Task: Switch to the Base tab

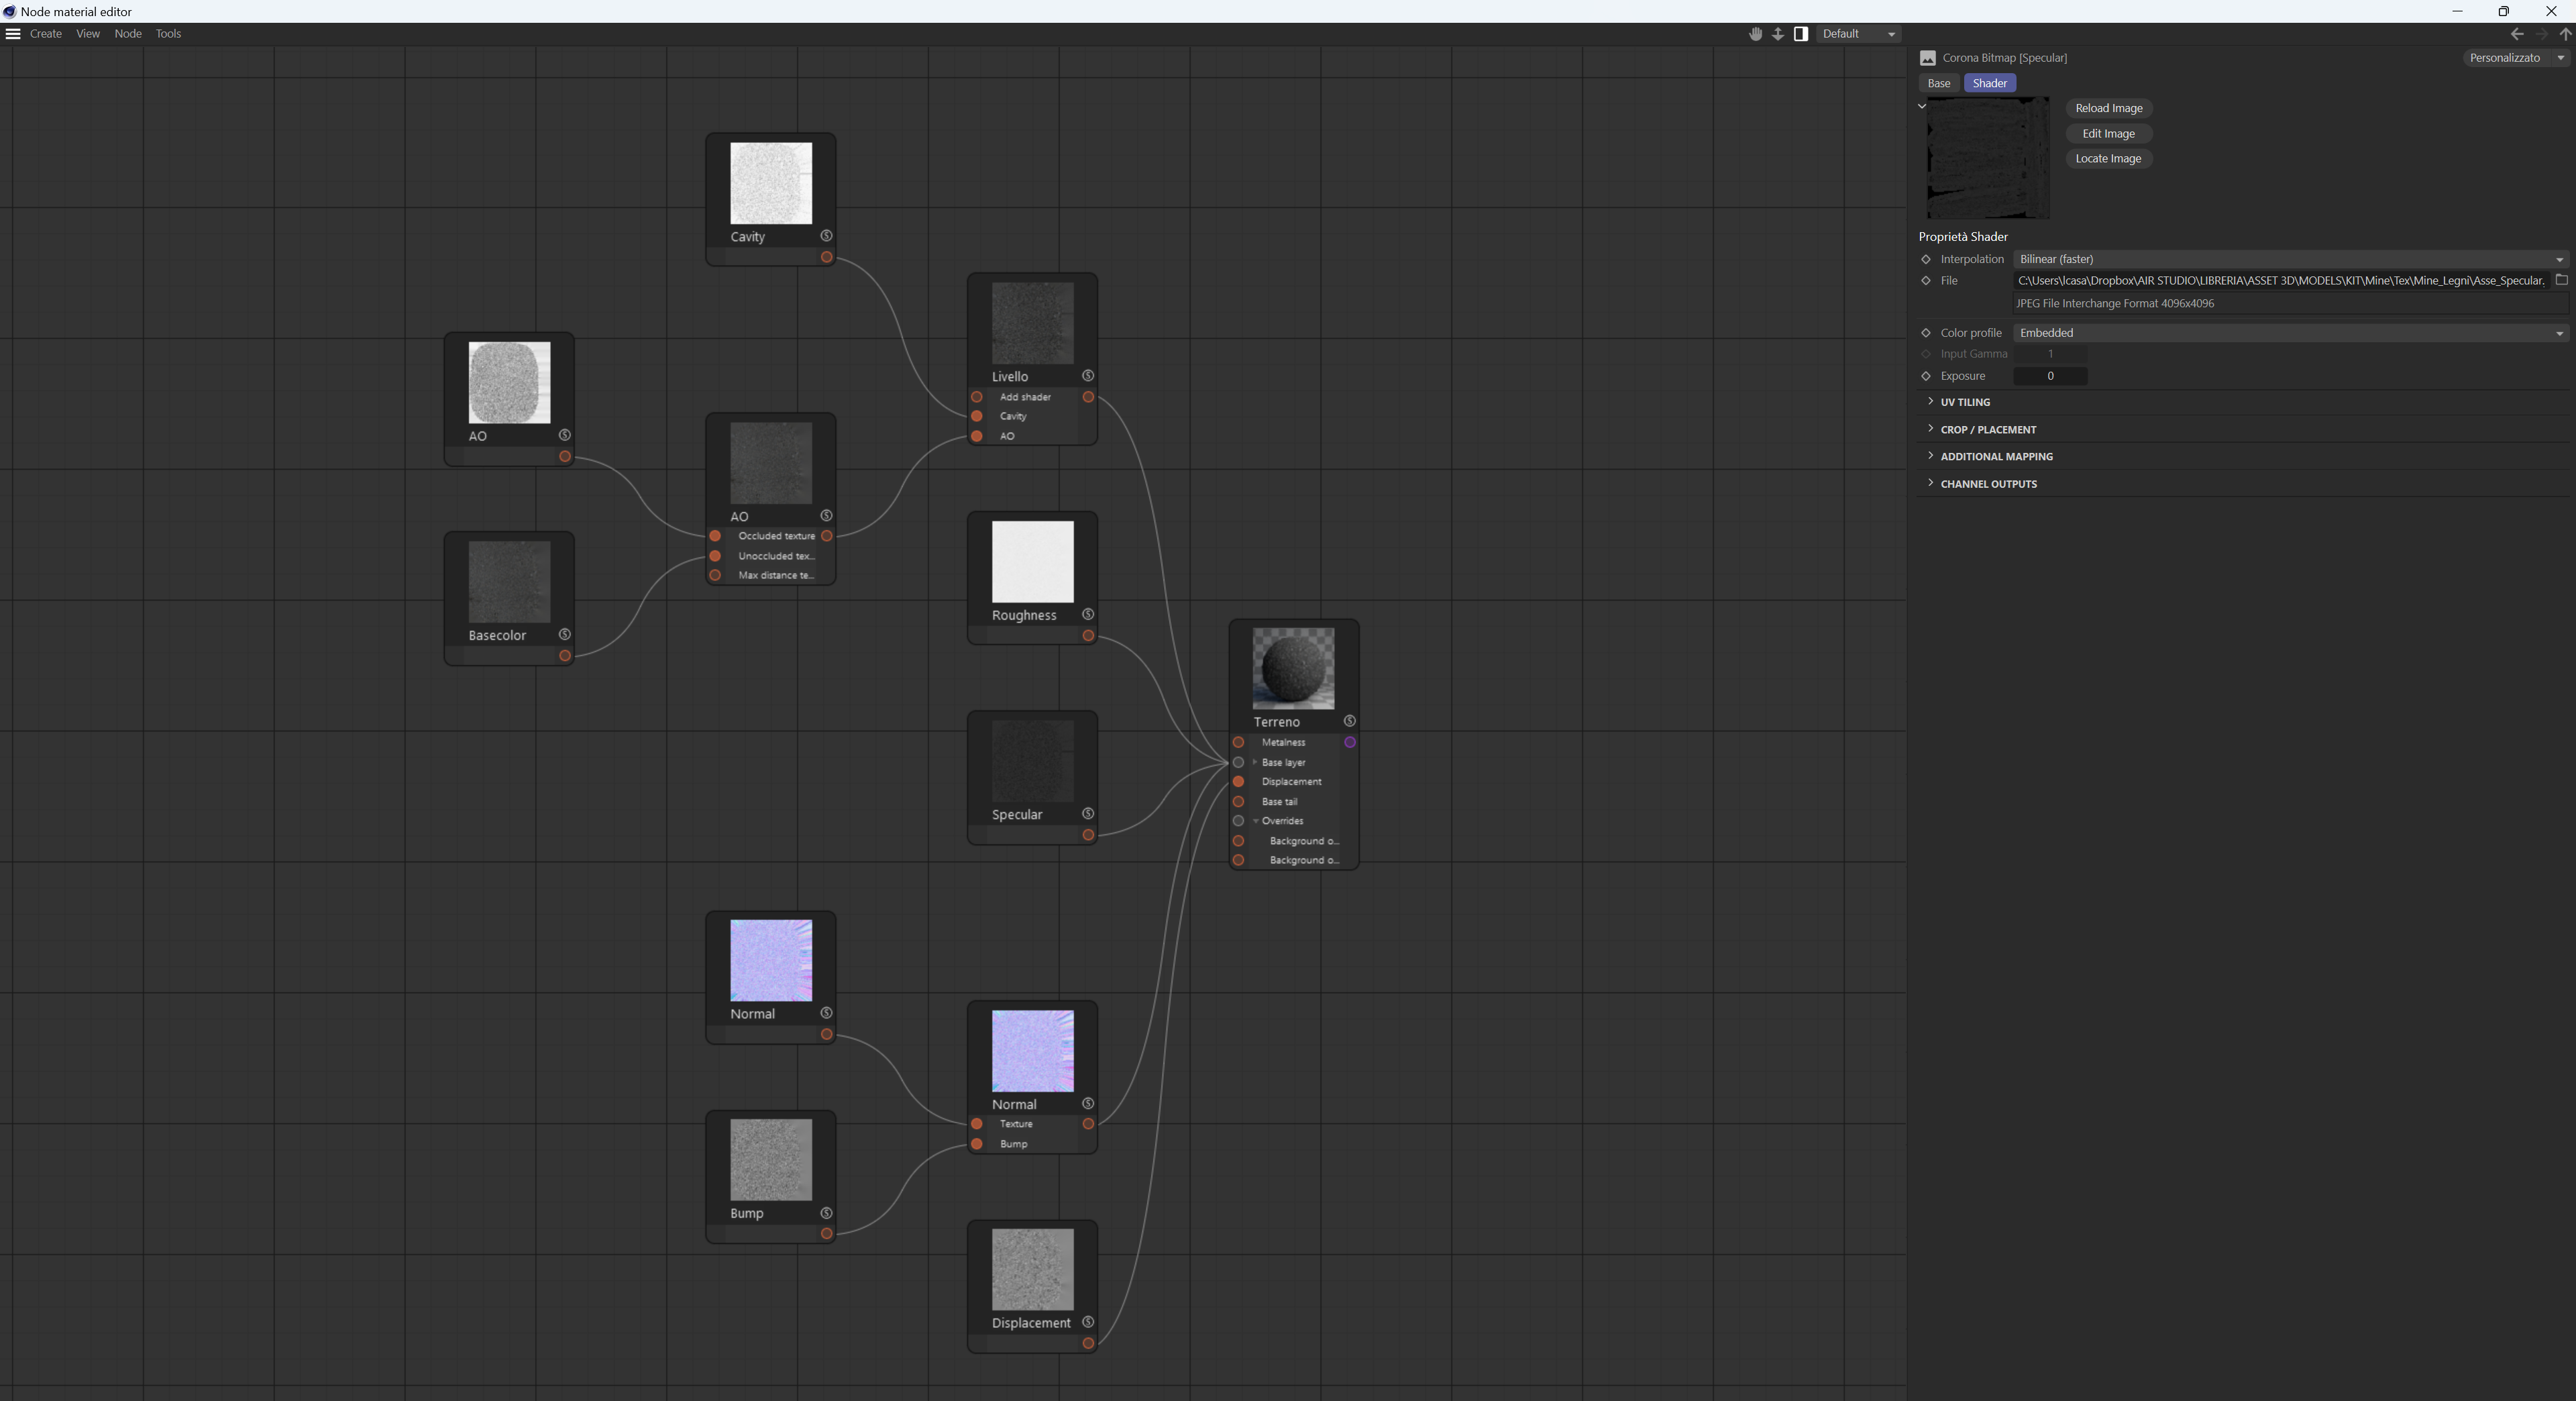Action: [x=1938, y=84]
